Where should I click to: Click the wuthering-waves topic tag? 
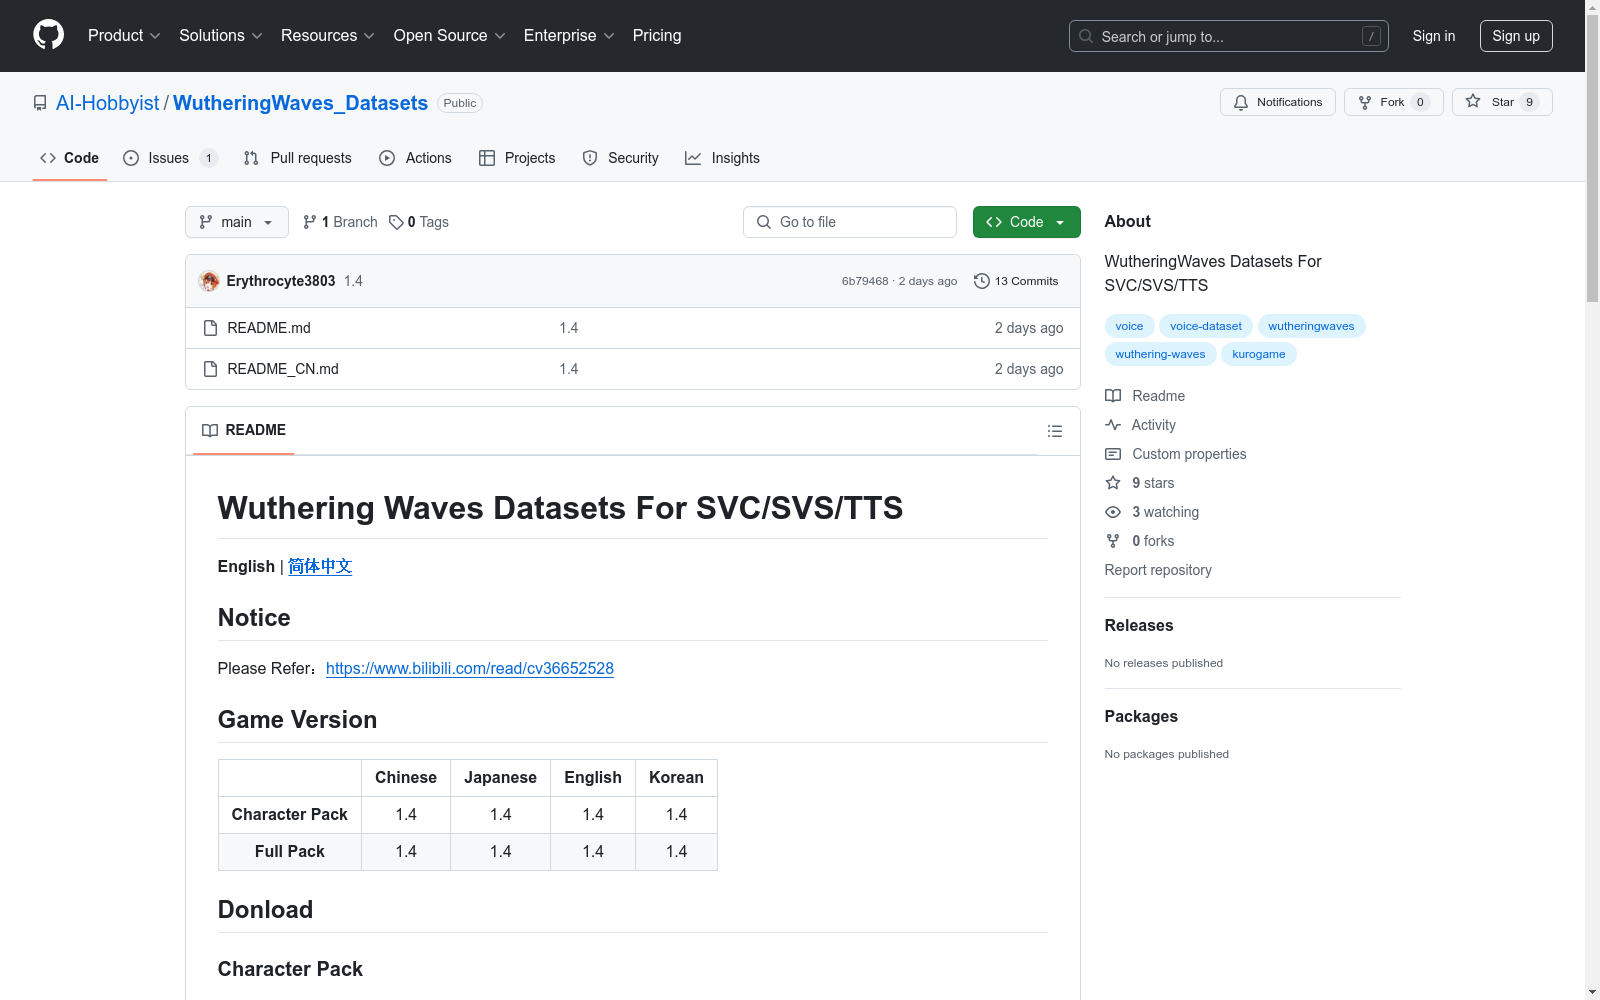pyautogui.click(x=1160, y=354)
